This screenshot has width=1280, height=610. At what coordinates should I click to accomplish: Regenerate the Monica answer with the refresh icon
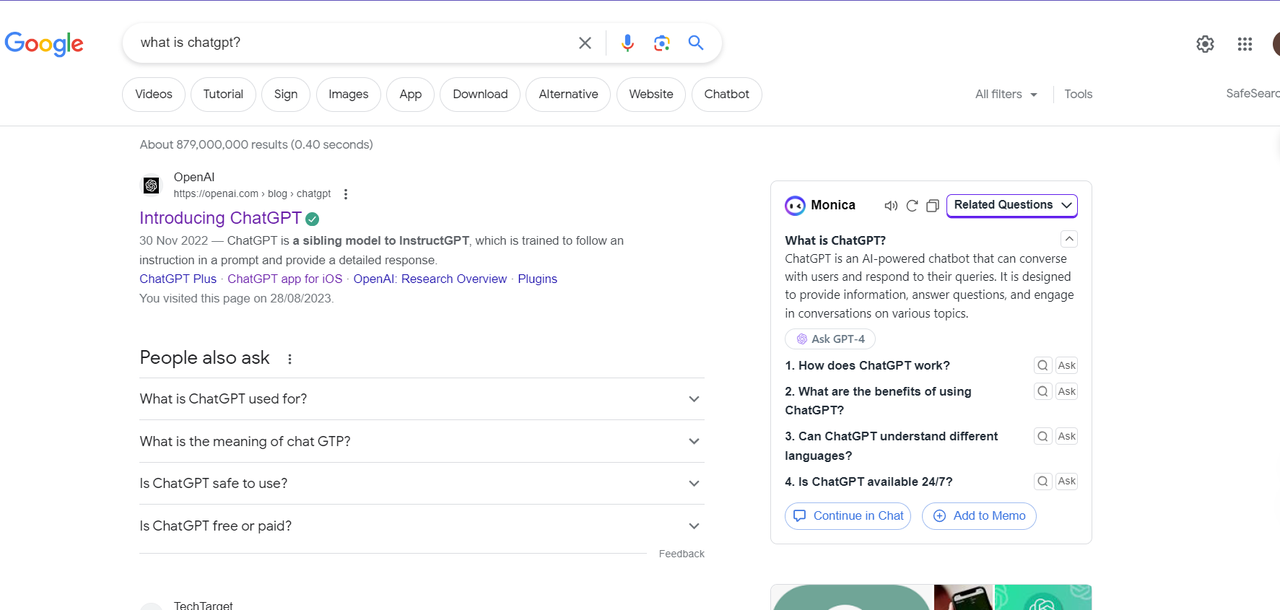coord(912,206)
